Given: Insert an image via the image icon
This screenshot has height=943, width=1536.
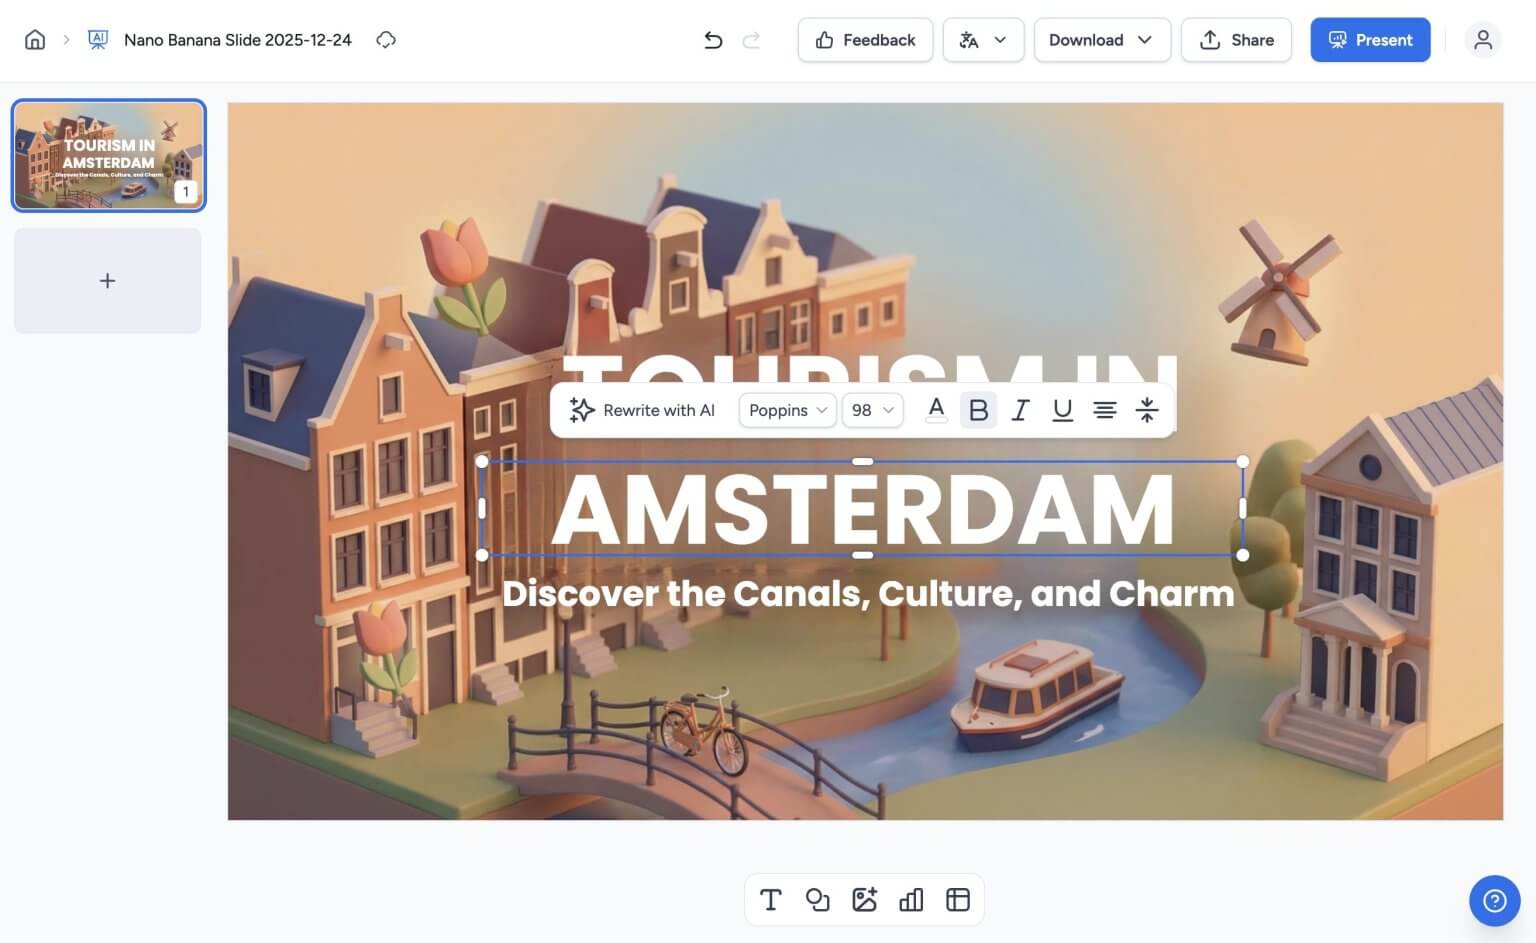Looking at the screenshot, I should point(864,899).
